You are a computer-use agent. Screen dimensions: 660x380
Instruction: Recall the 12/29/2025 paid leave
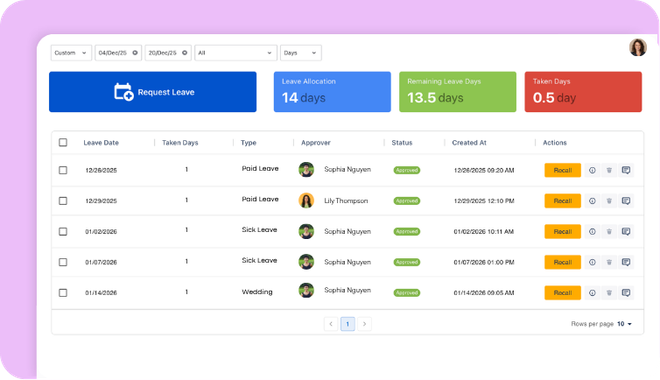click(563, 201)
